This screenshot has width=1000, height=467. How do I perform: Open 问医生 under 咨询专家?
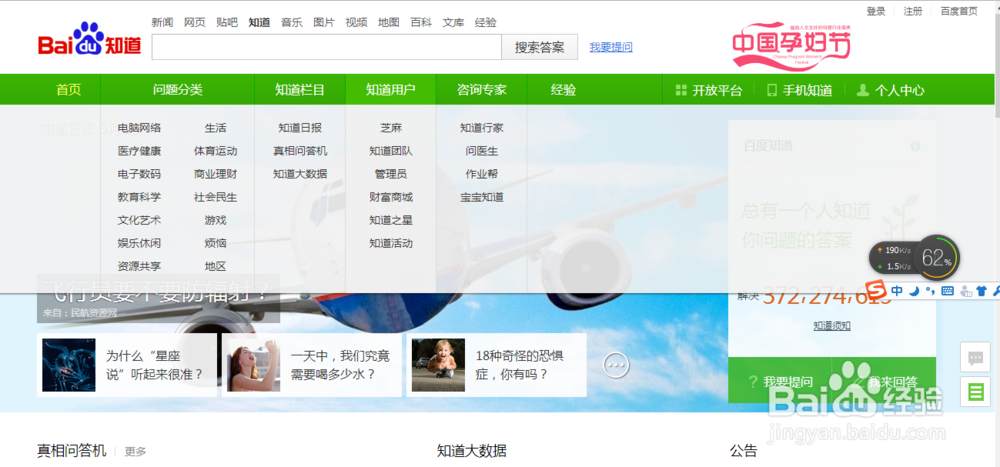click(x=482, y=151)
